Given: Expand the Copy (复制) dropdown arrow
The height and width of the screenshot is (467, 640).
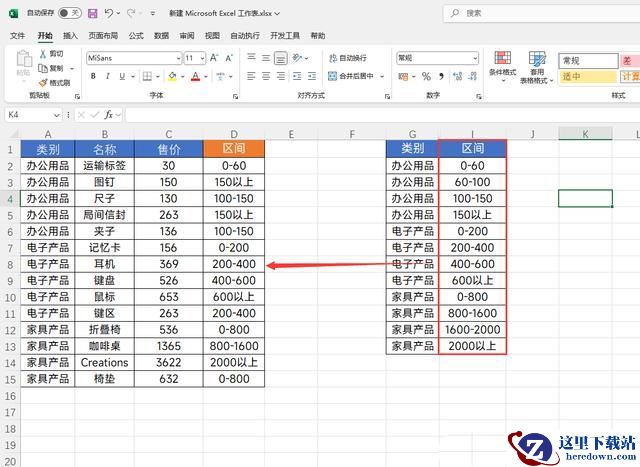Looking at the screenshot, I should point(72,69).
